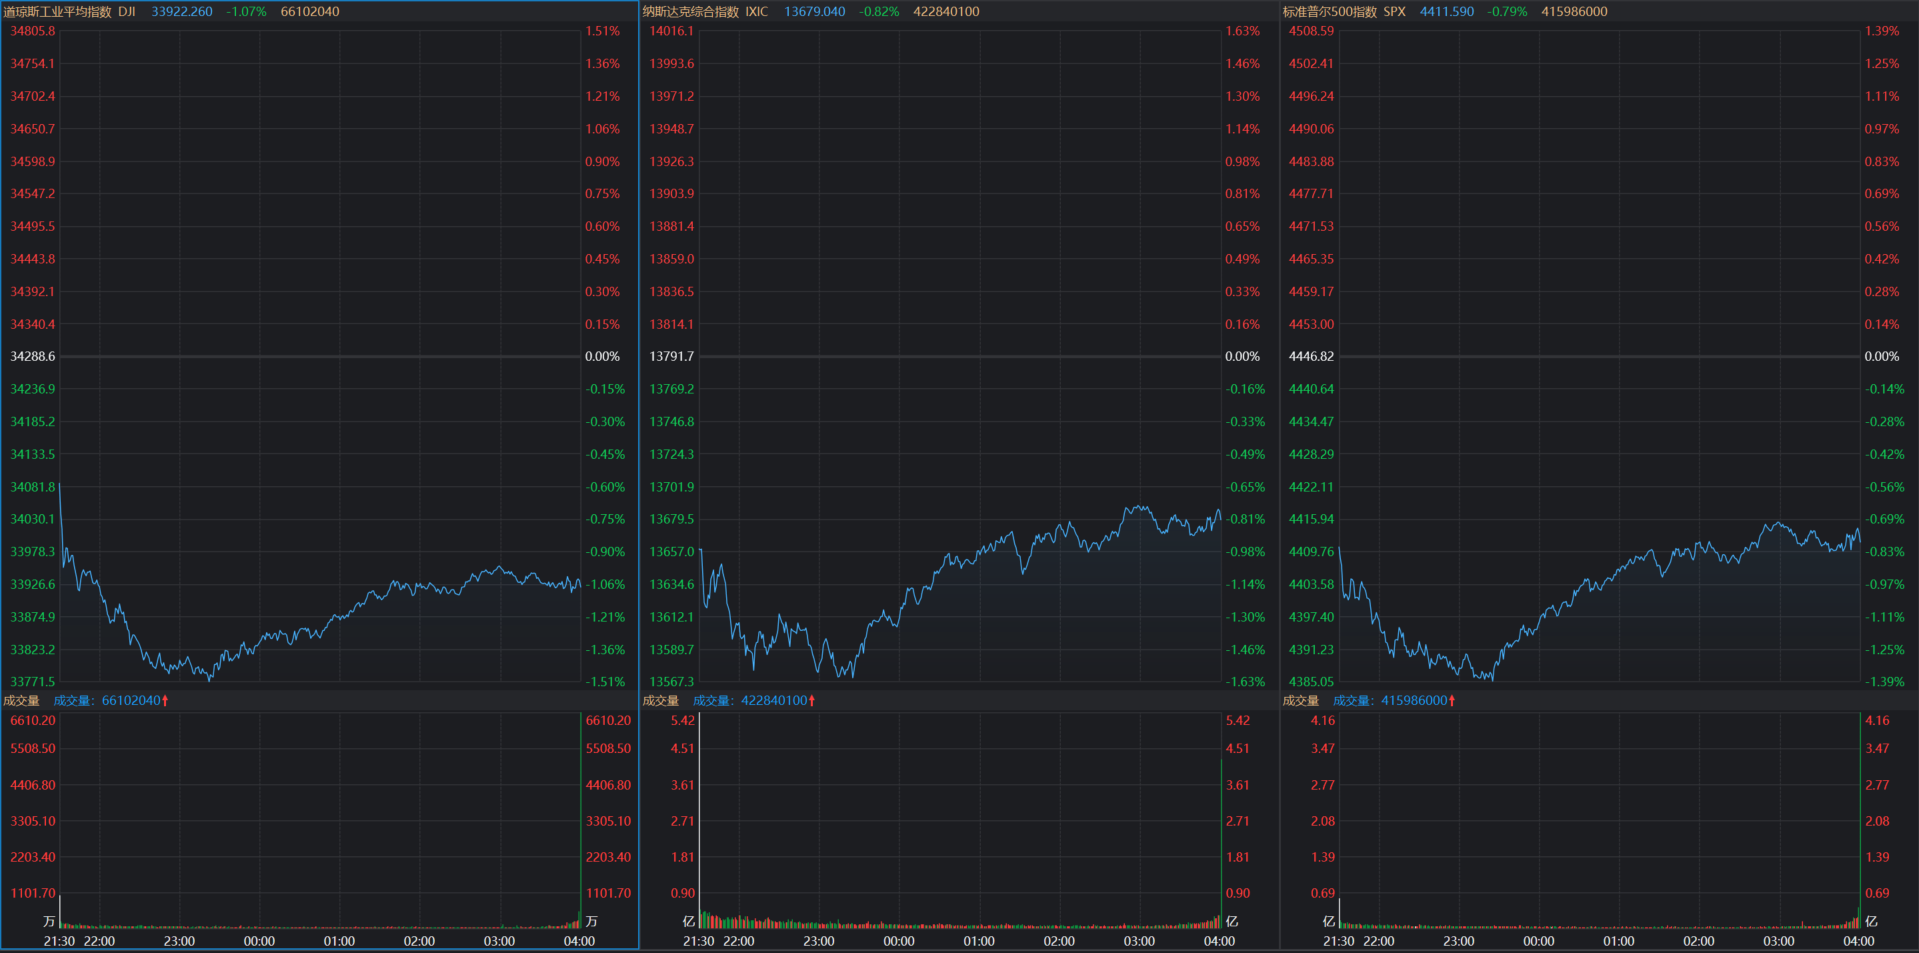Click the -1.07% change in Dow header
Screen dimensions: 1919x953
coord(246,12)
